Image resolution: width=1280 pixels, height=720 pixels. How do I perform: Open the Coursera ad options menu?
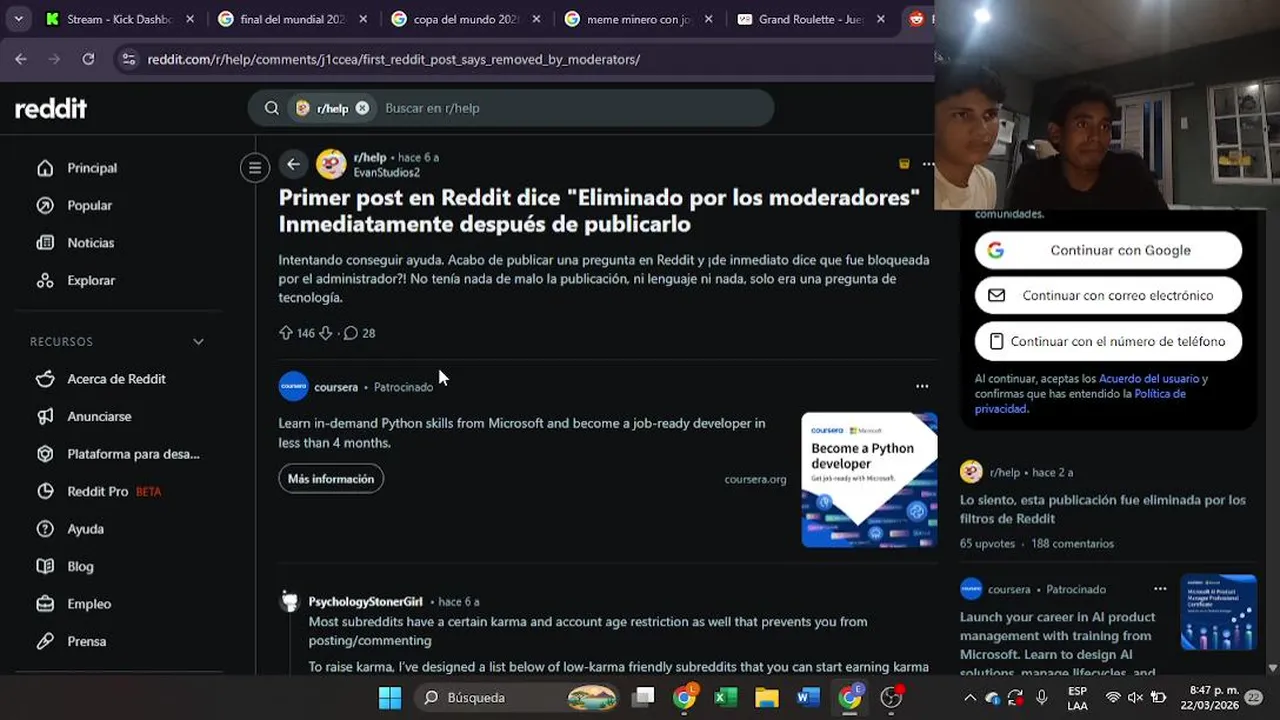pos(922,386)
